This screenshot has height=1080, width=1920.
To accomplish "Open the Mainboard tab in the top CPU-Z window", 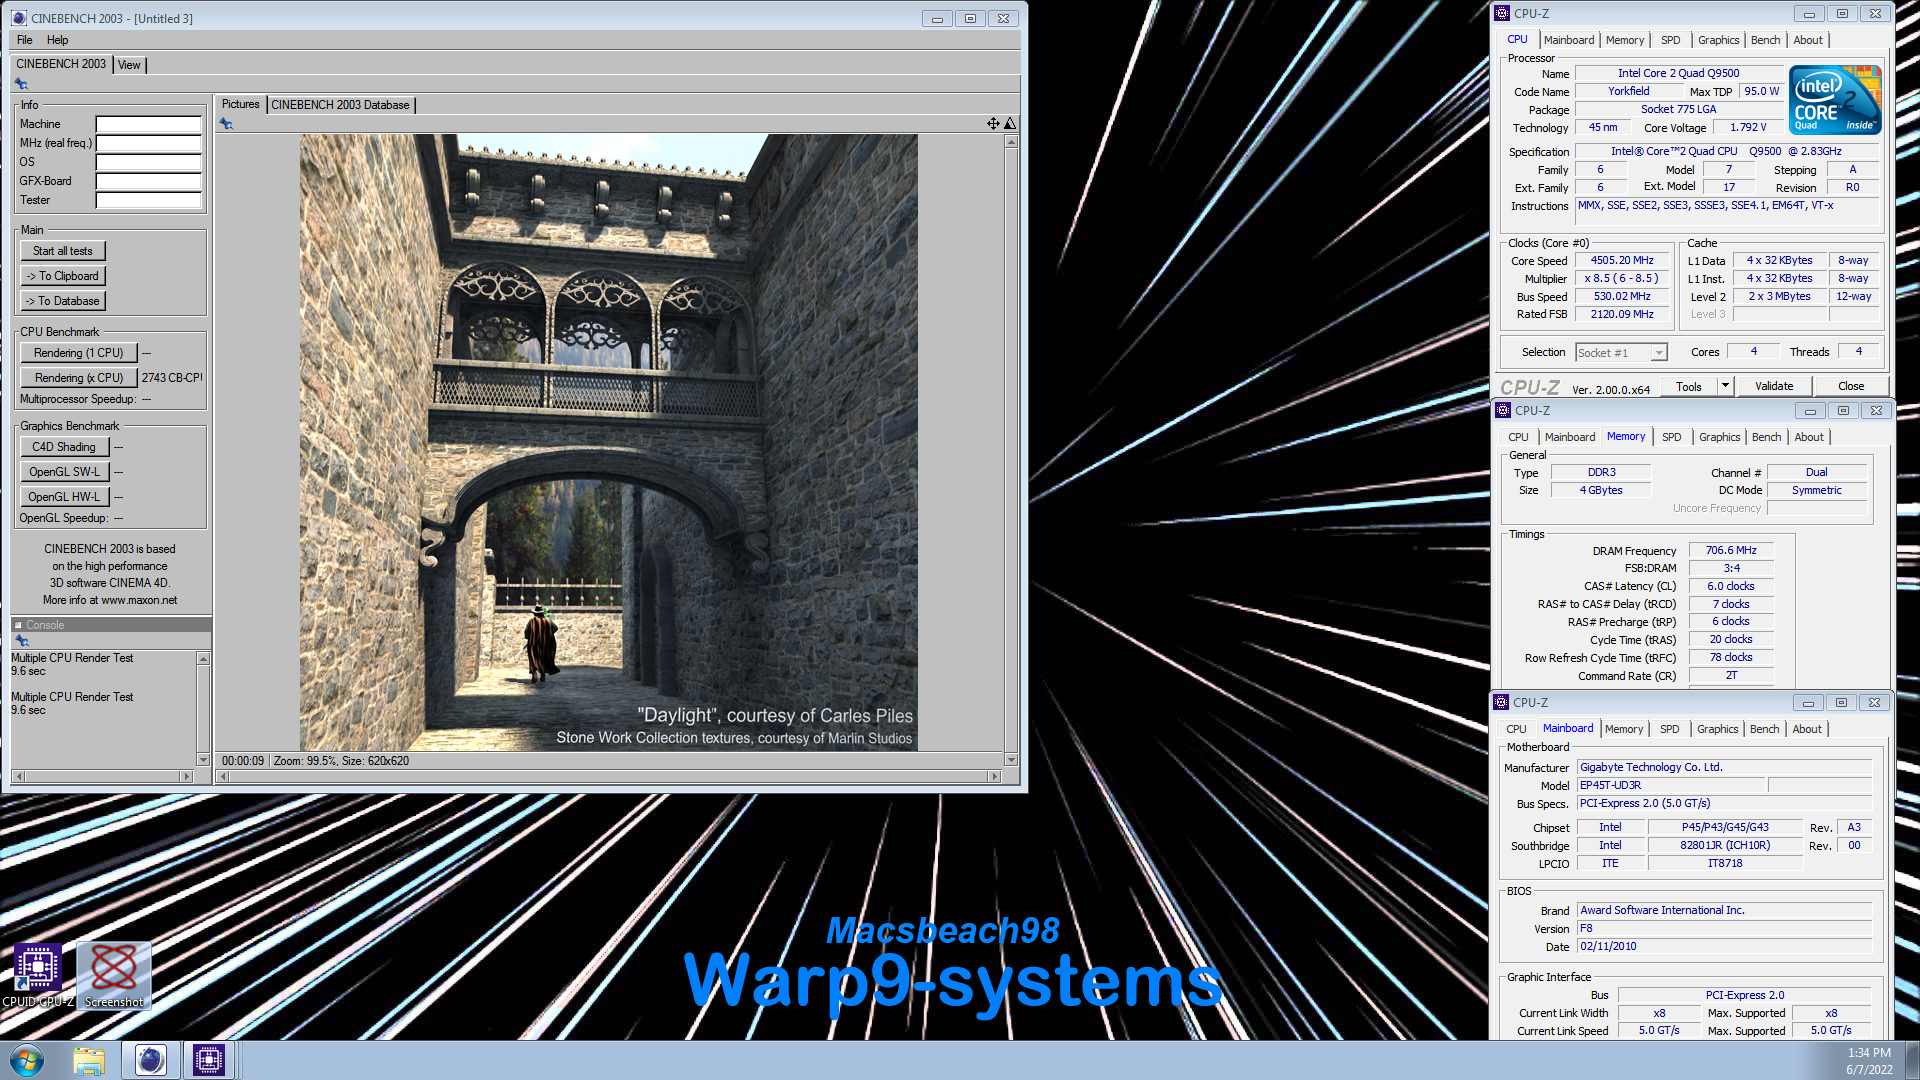I will pos(1569,40).
